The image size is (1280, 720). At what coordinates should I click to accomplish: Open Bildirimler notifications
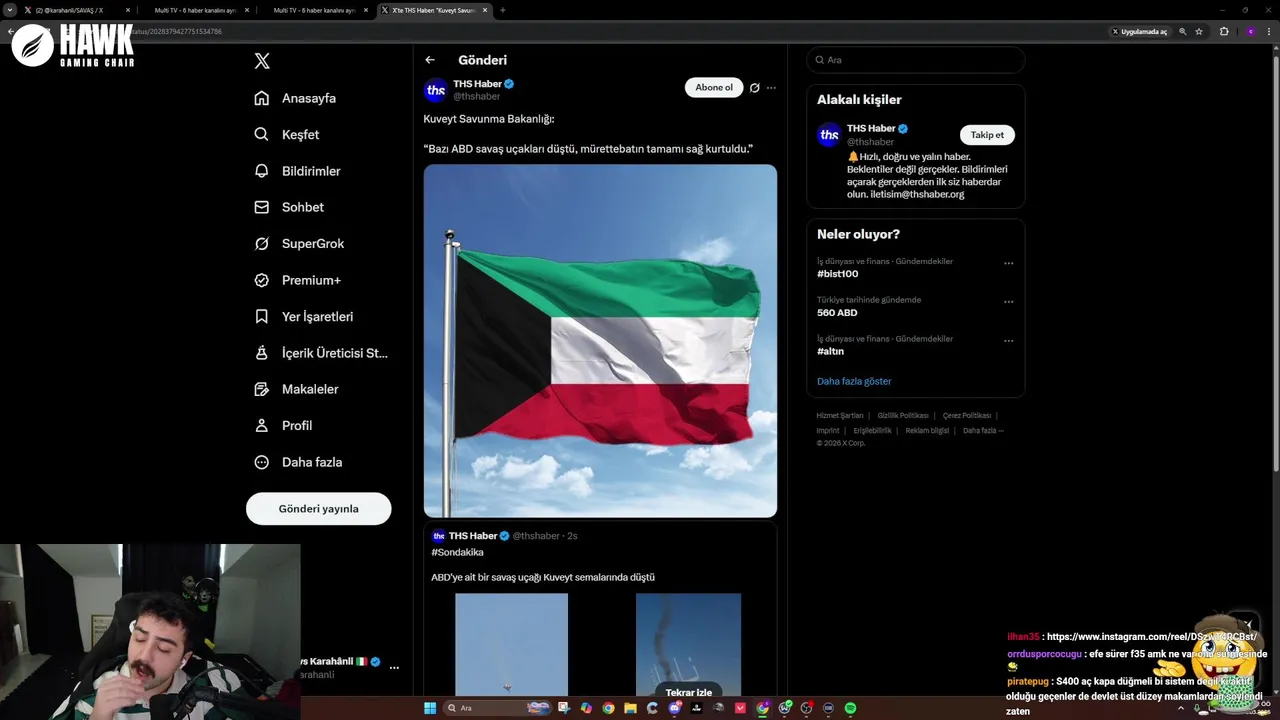[297, 171]
